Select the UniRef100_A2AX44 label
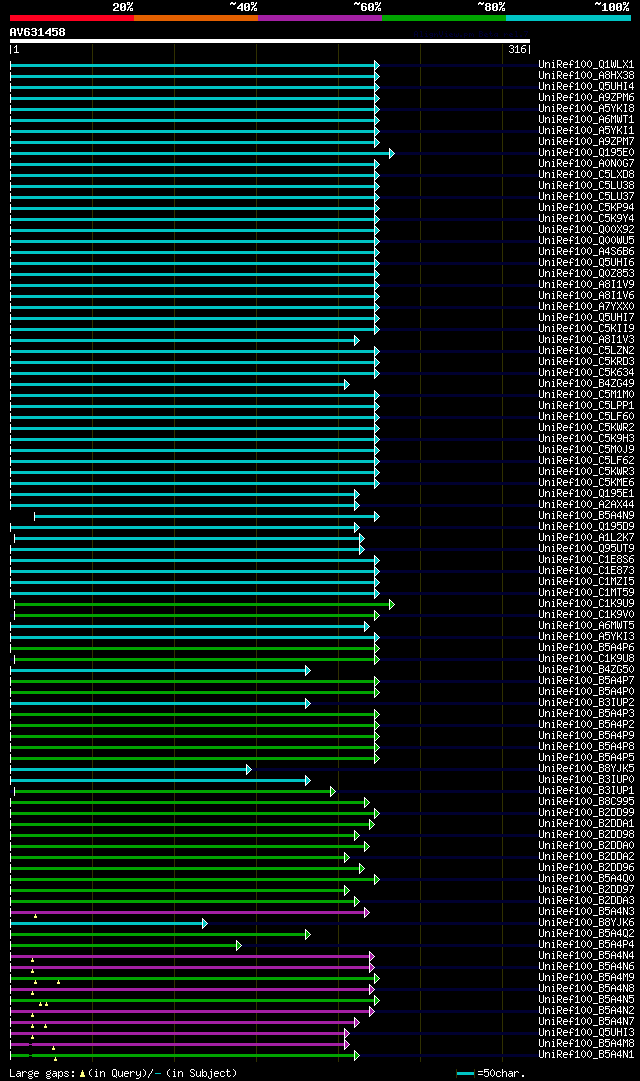 [586, 505]
